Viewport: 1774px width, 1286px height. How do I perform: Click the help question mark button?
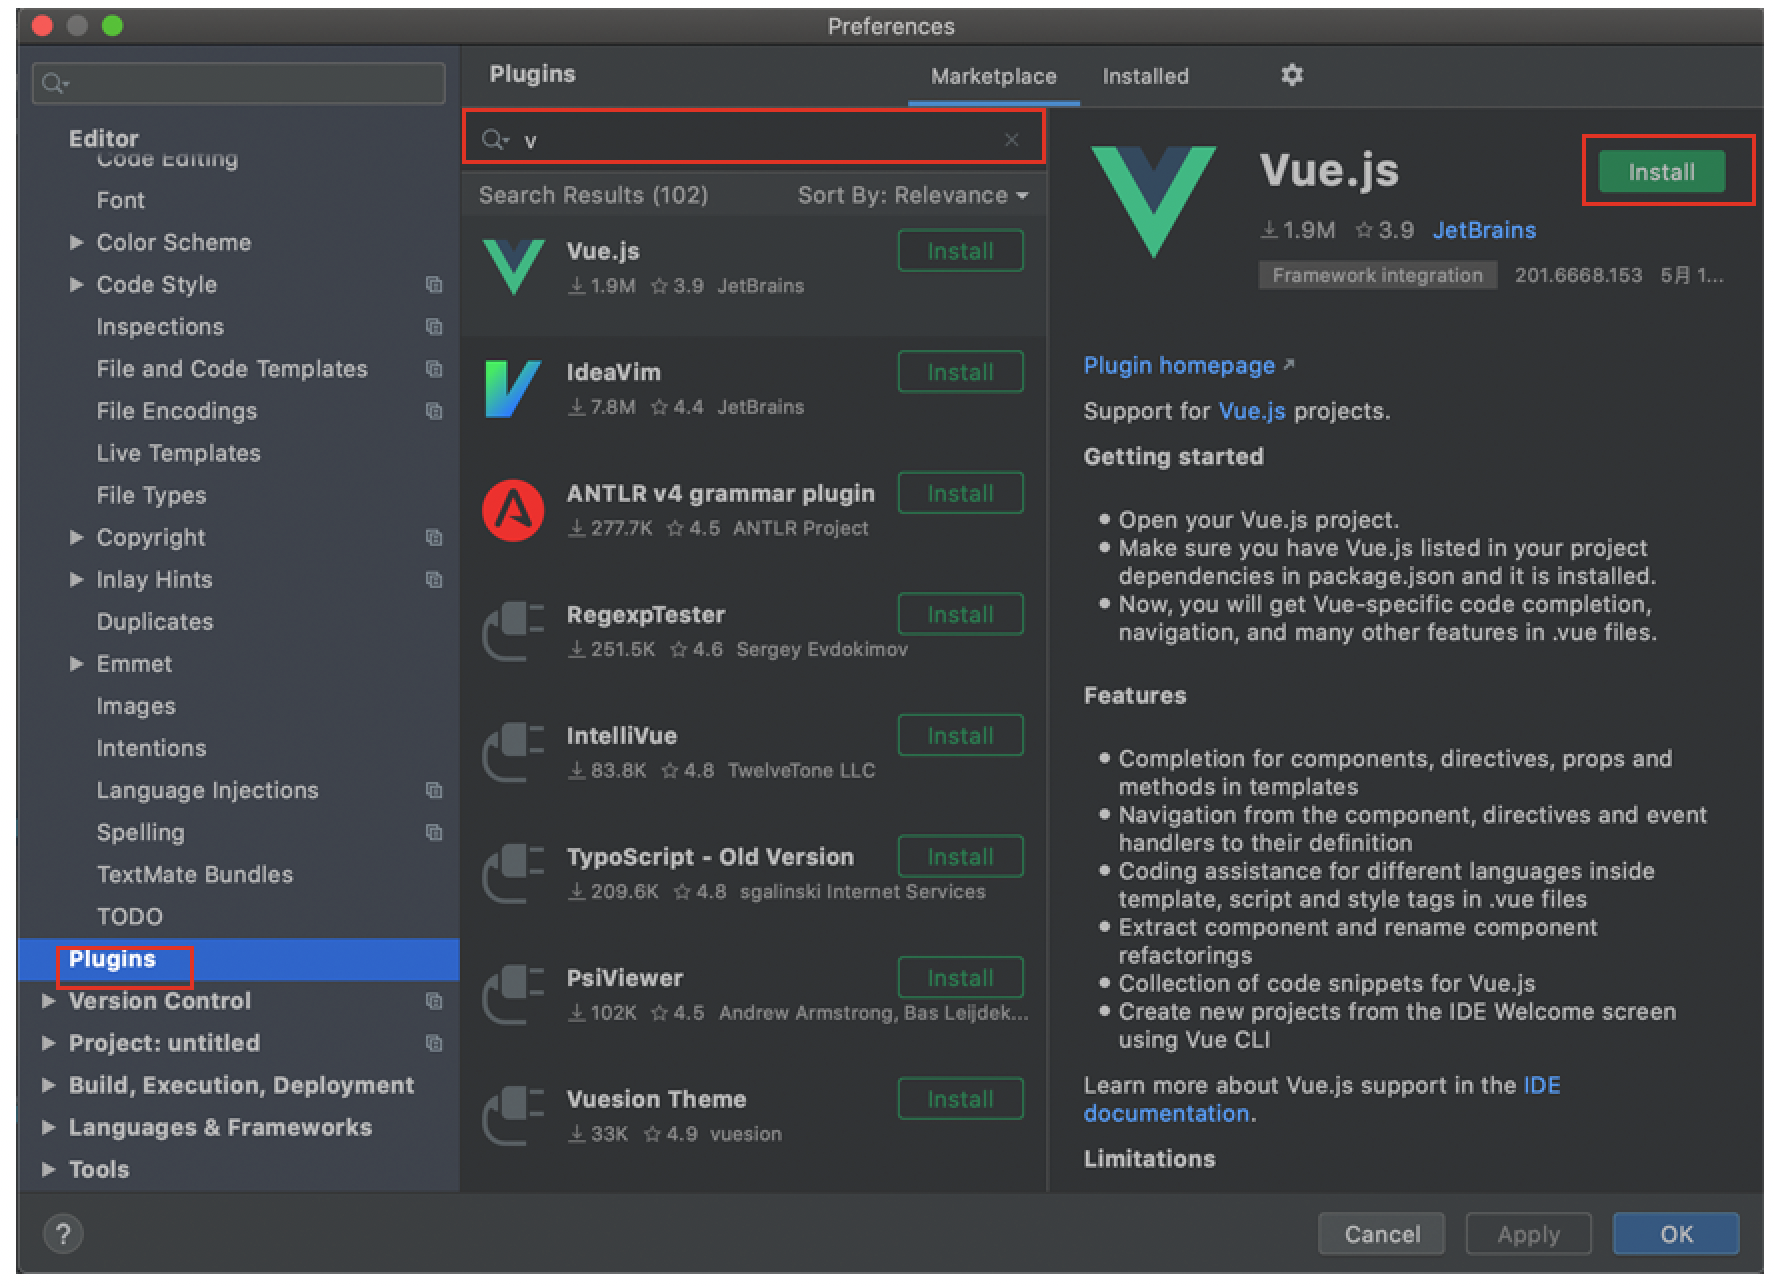(x=63, y=1233)
